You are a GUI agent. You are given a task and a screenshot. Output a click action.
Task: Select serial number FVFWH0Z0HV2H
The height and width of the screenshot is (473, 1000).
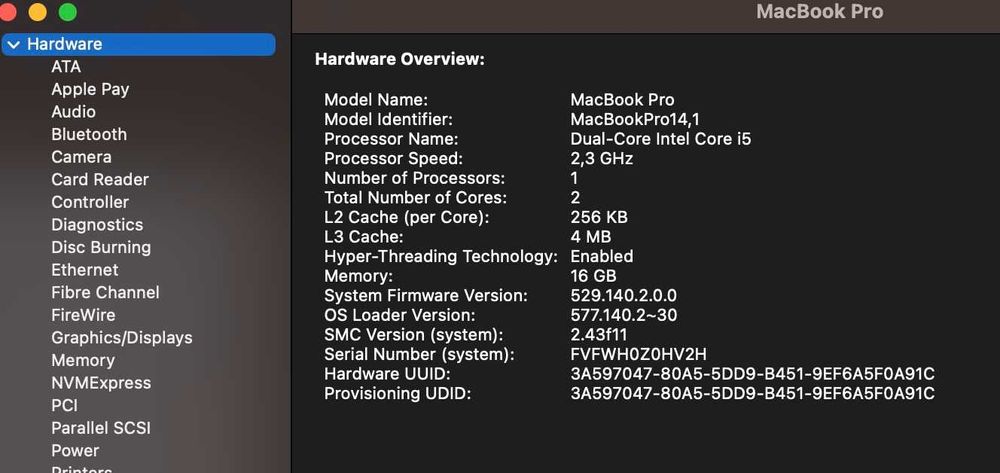[x=638, y=354]
